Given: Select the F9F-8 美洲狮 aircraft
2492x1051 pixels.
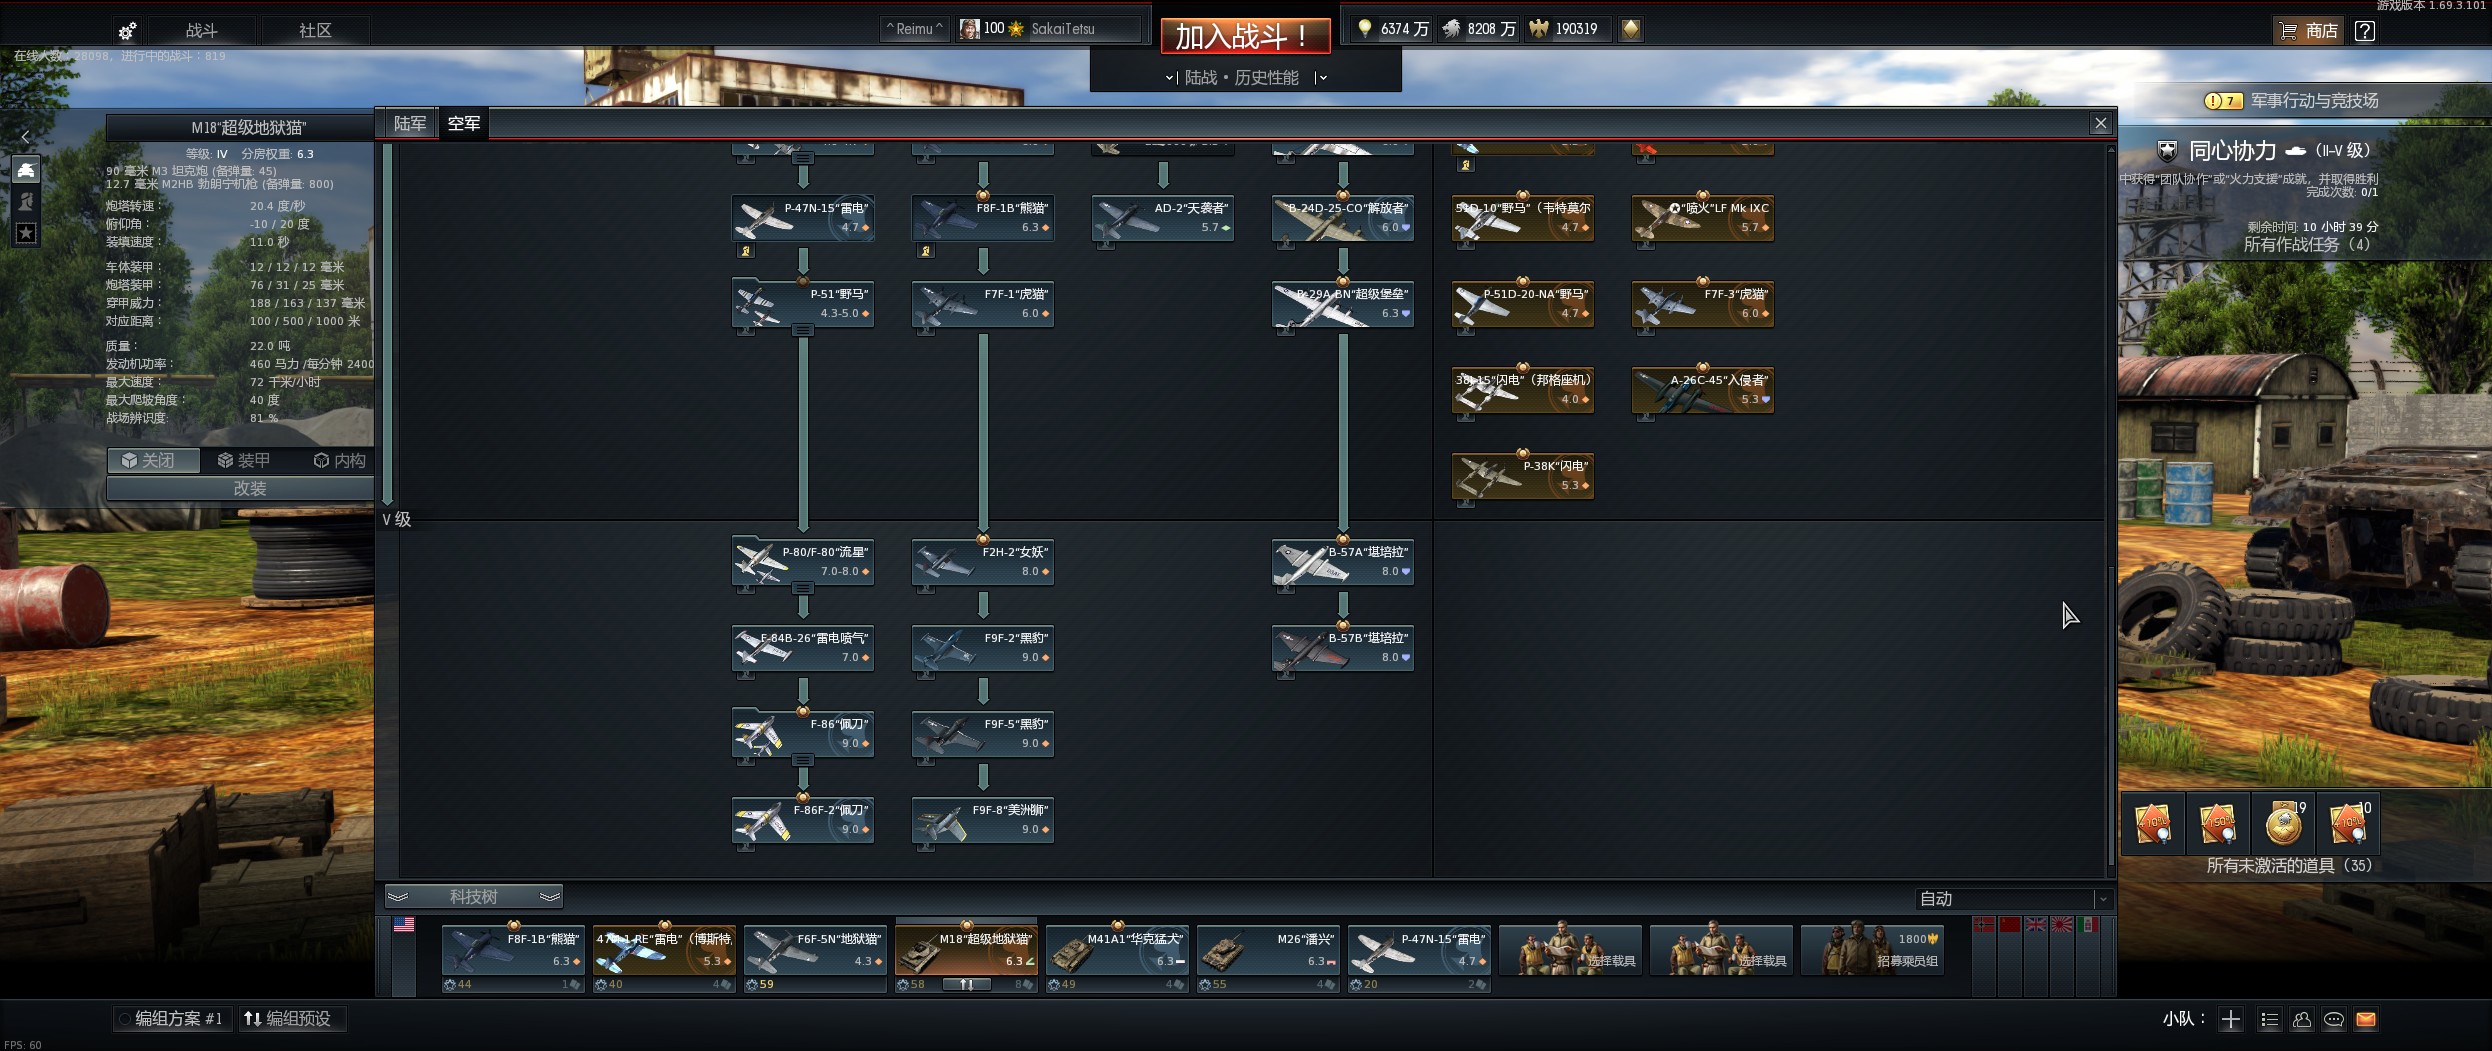Looking at the screenshot, I should click(983, 820).
